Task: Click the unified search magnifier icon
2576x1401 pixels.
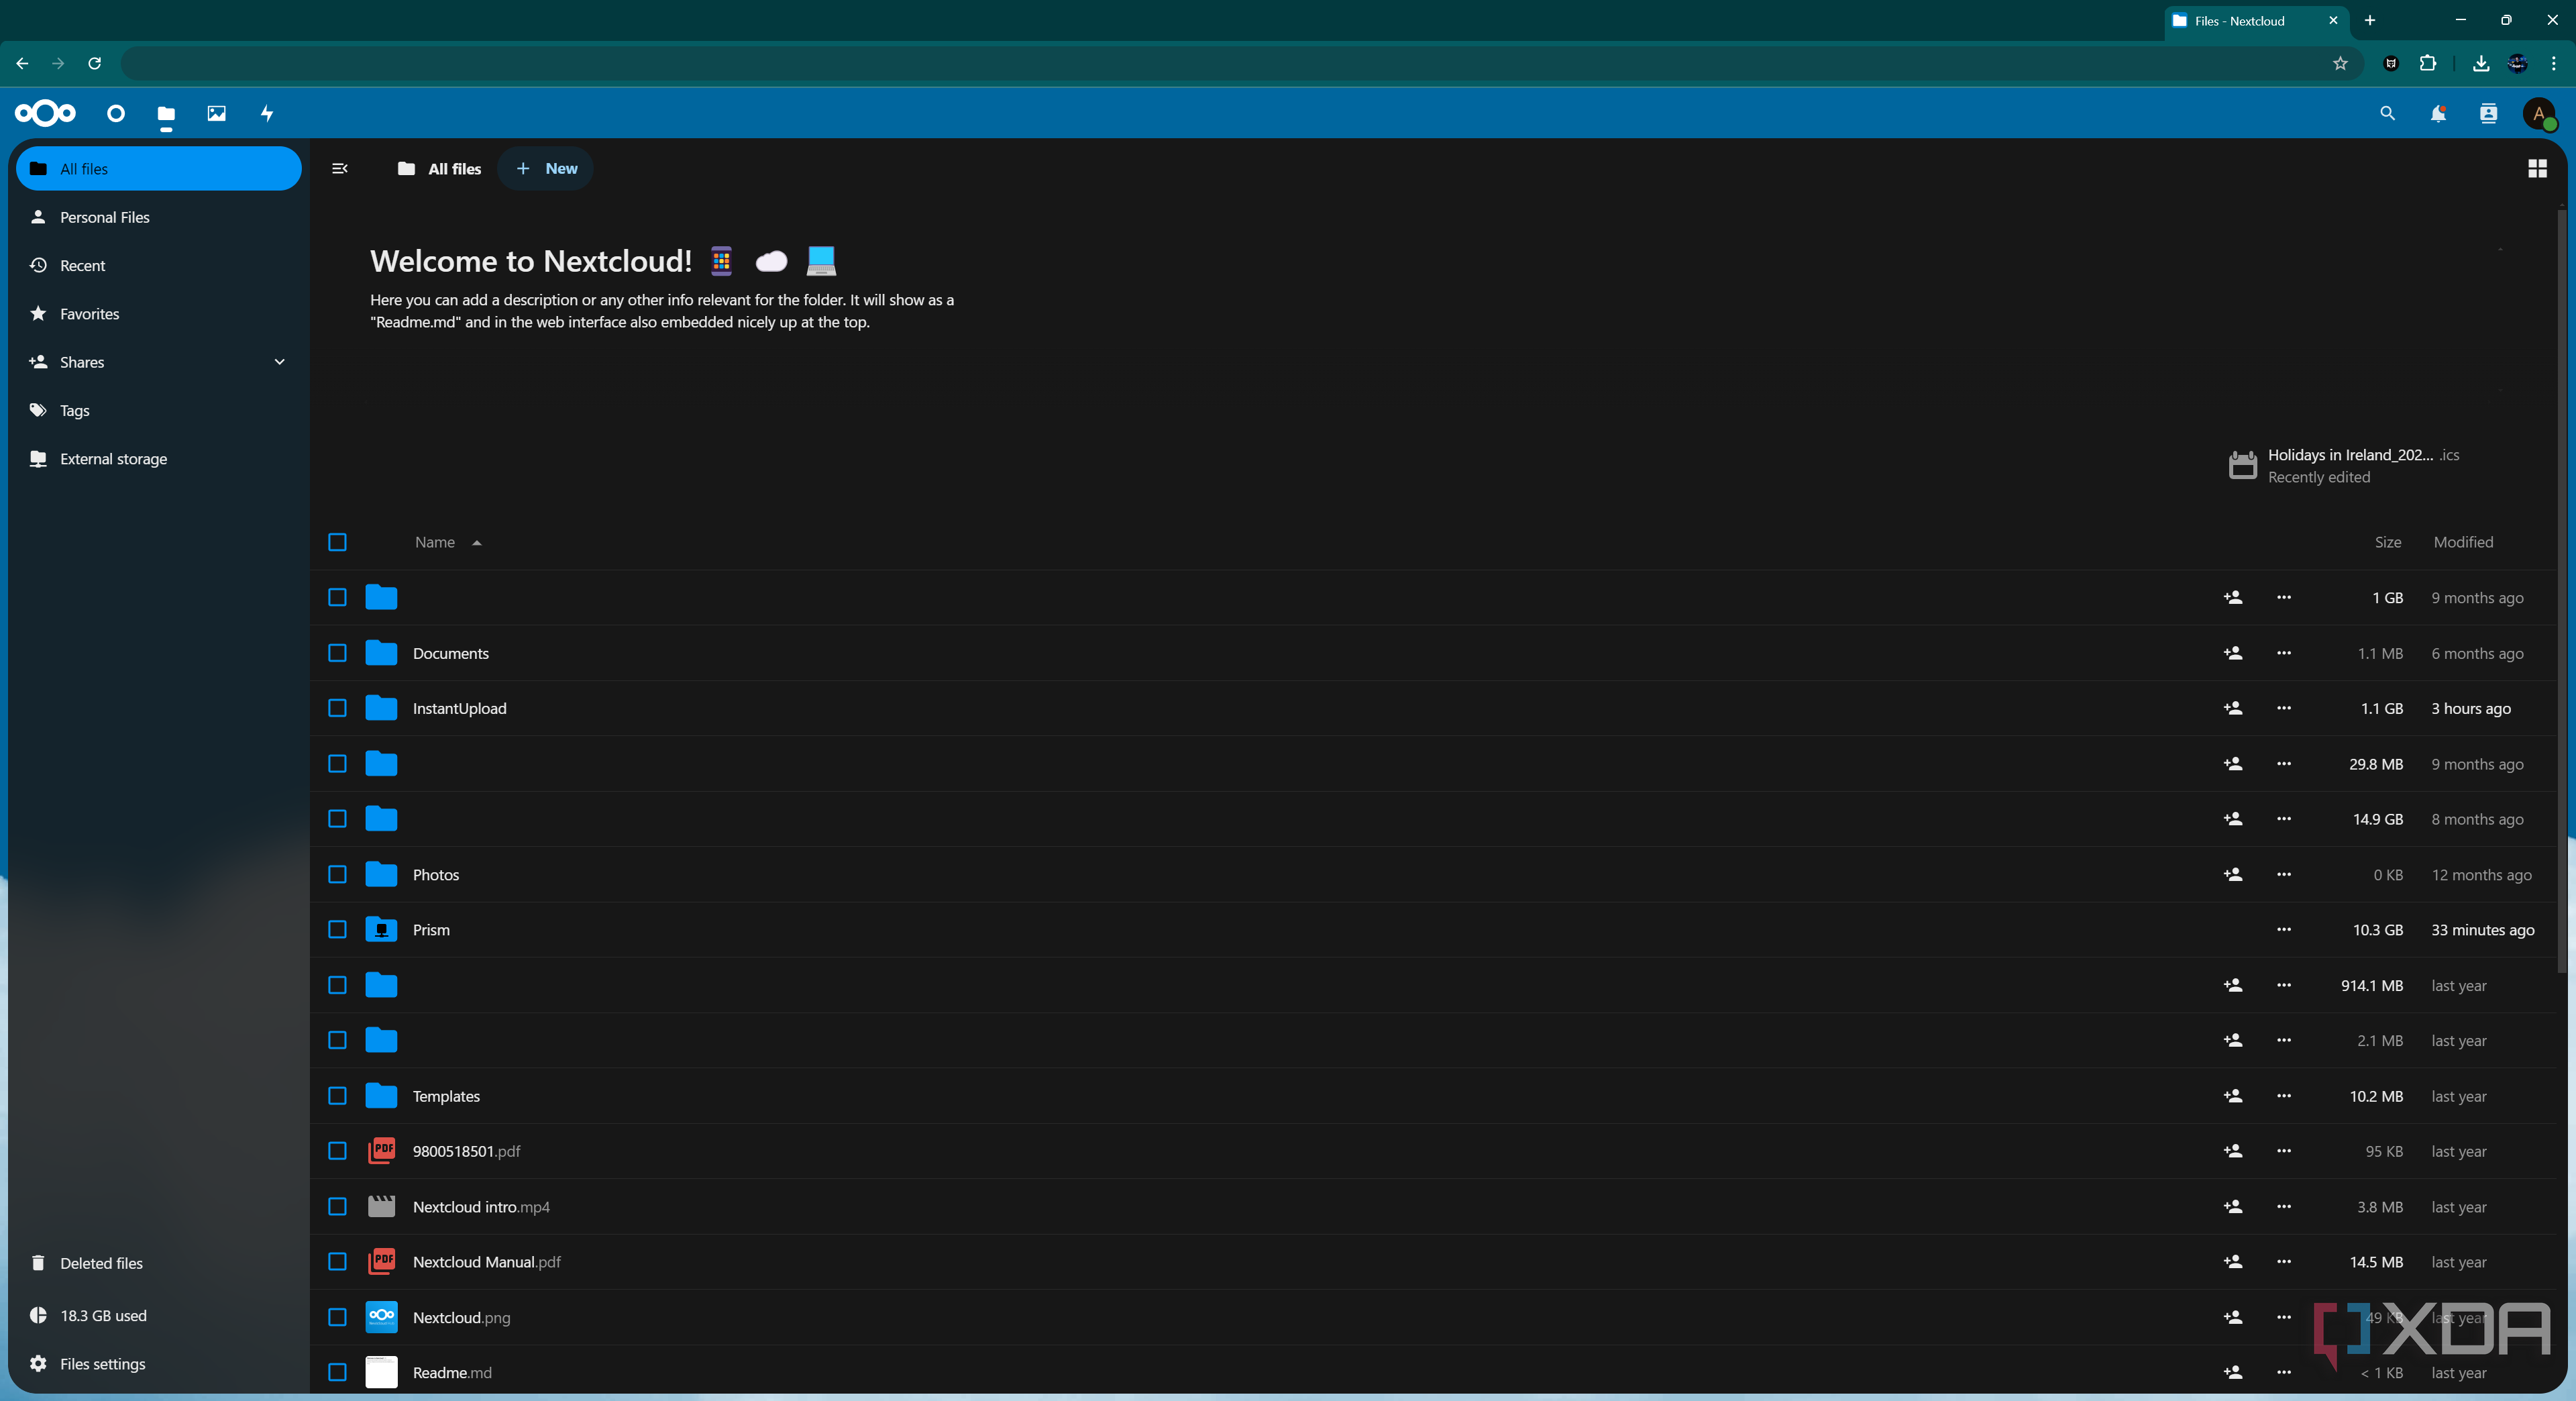Action: pos(2387,113)
